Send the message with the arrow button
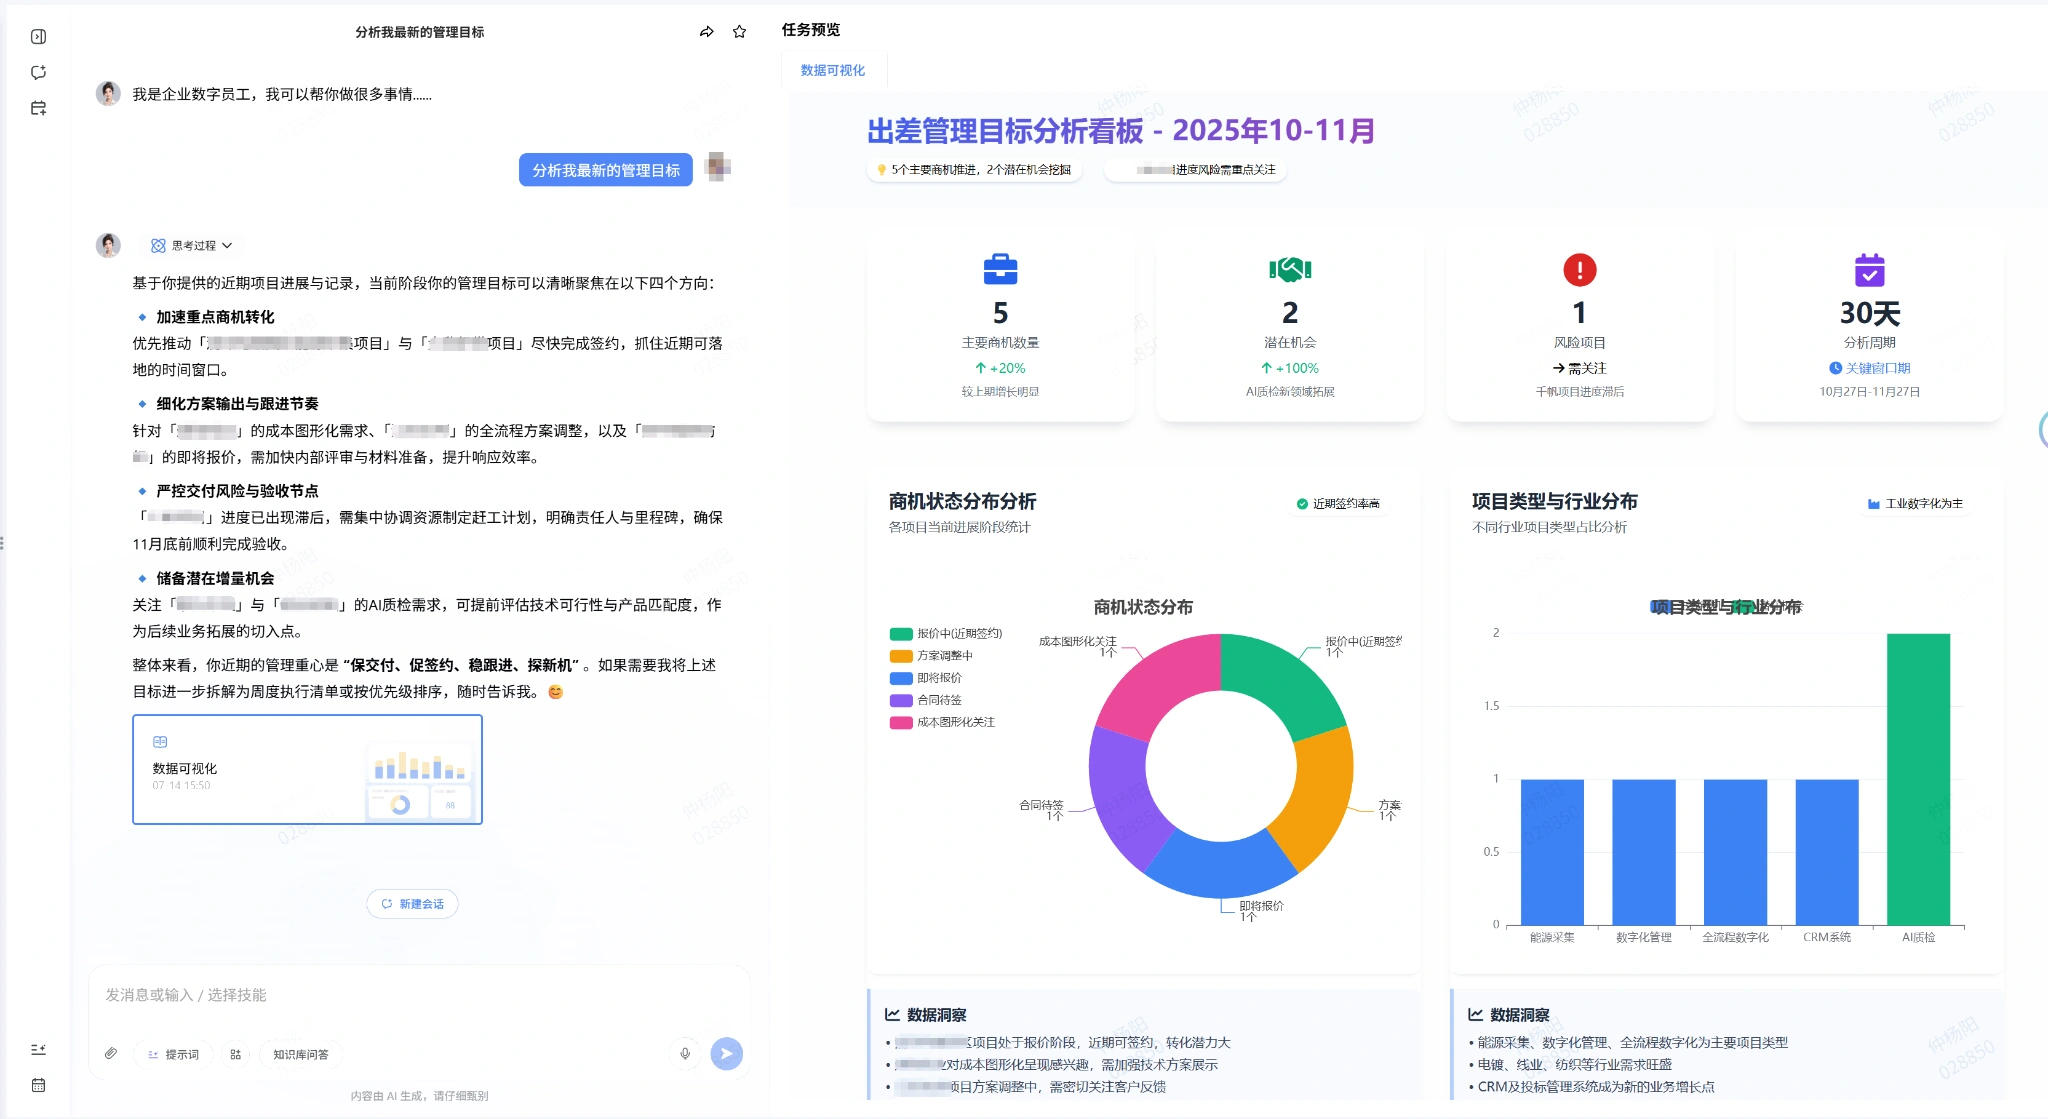 coord(727,1053)
